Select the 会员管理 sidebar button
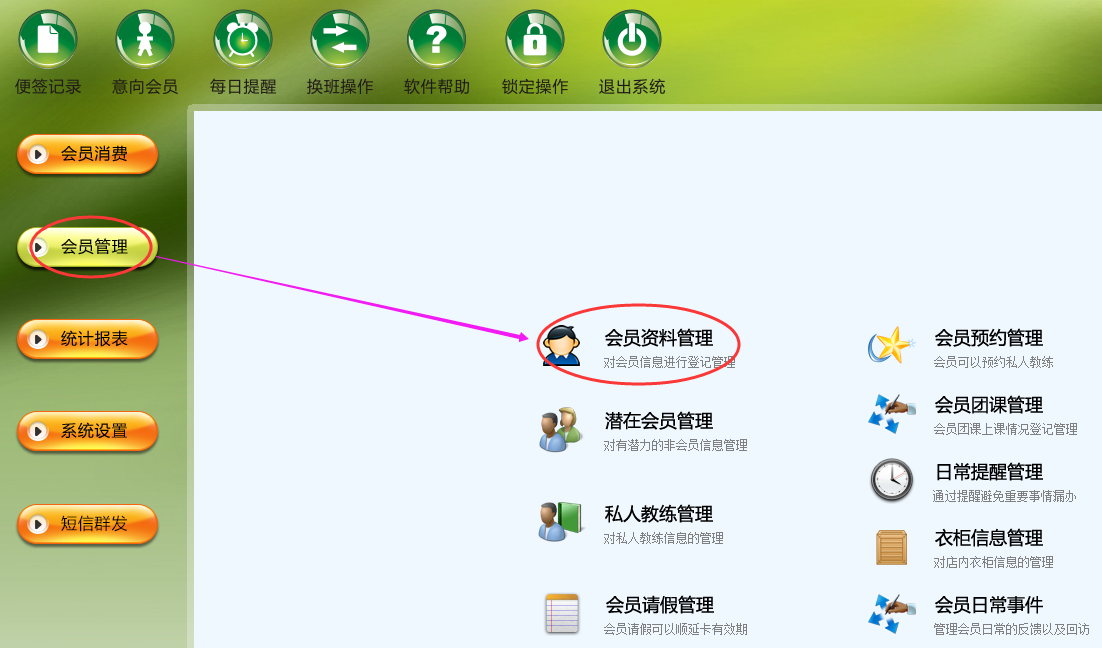 click(87, 247)
